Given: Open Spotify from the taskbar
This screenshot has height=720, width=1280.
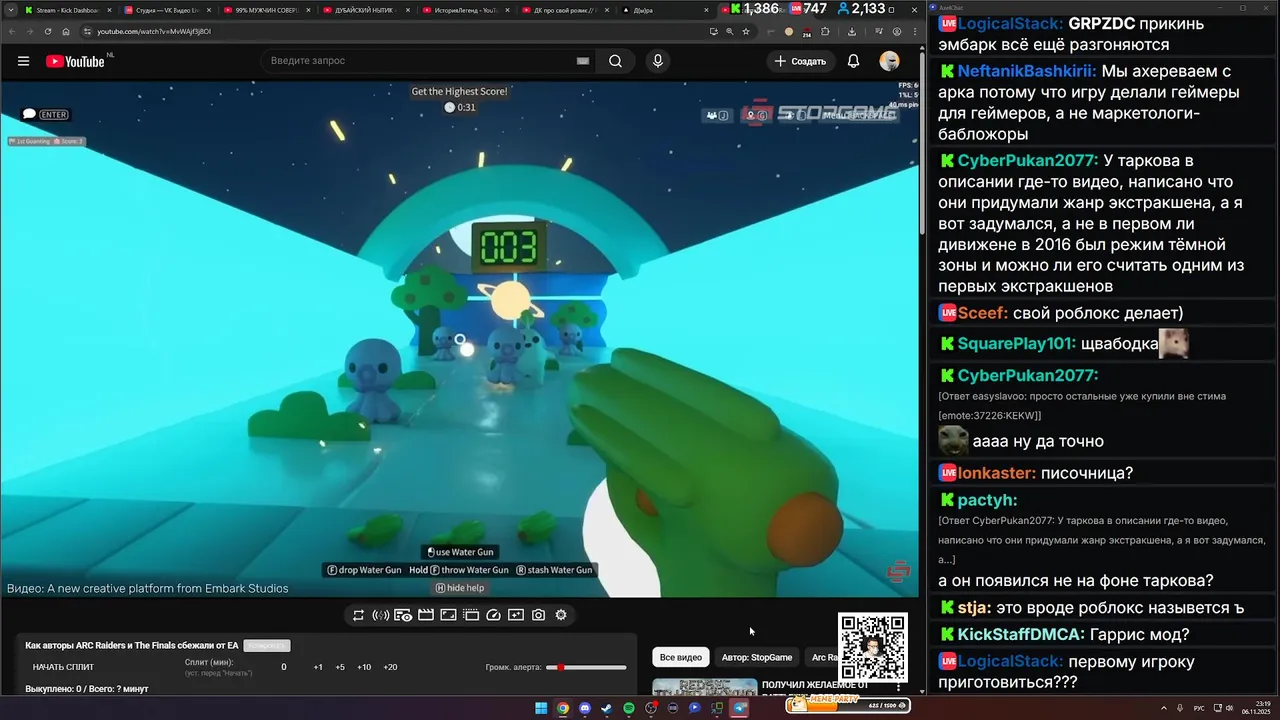Looking at the screenshot, I should (x=629, y=708).
